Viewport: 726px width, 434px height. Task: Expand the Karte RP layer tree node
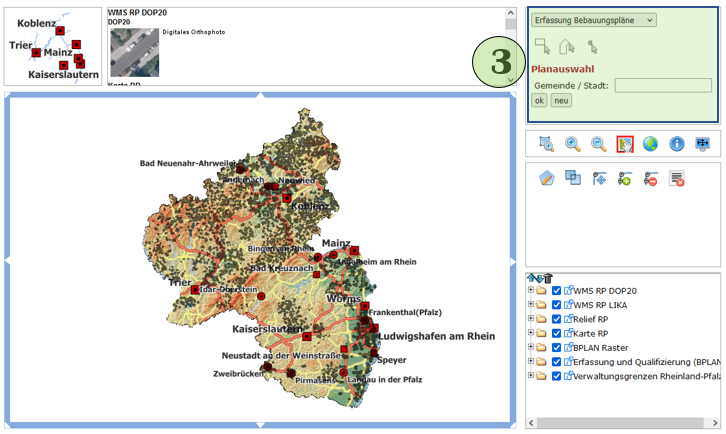click(531, 333)
